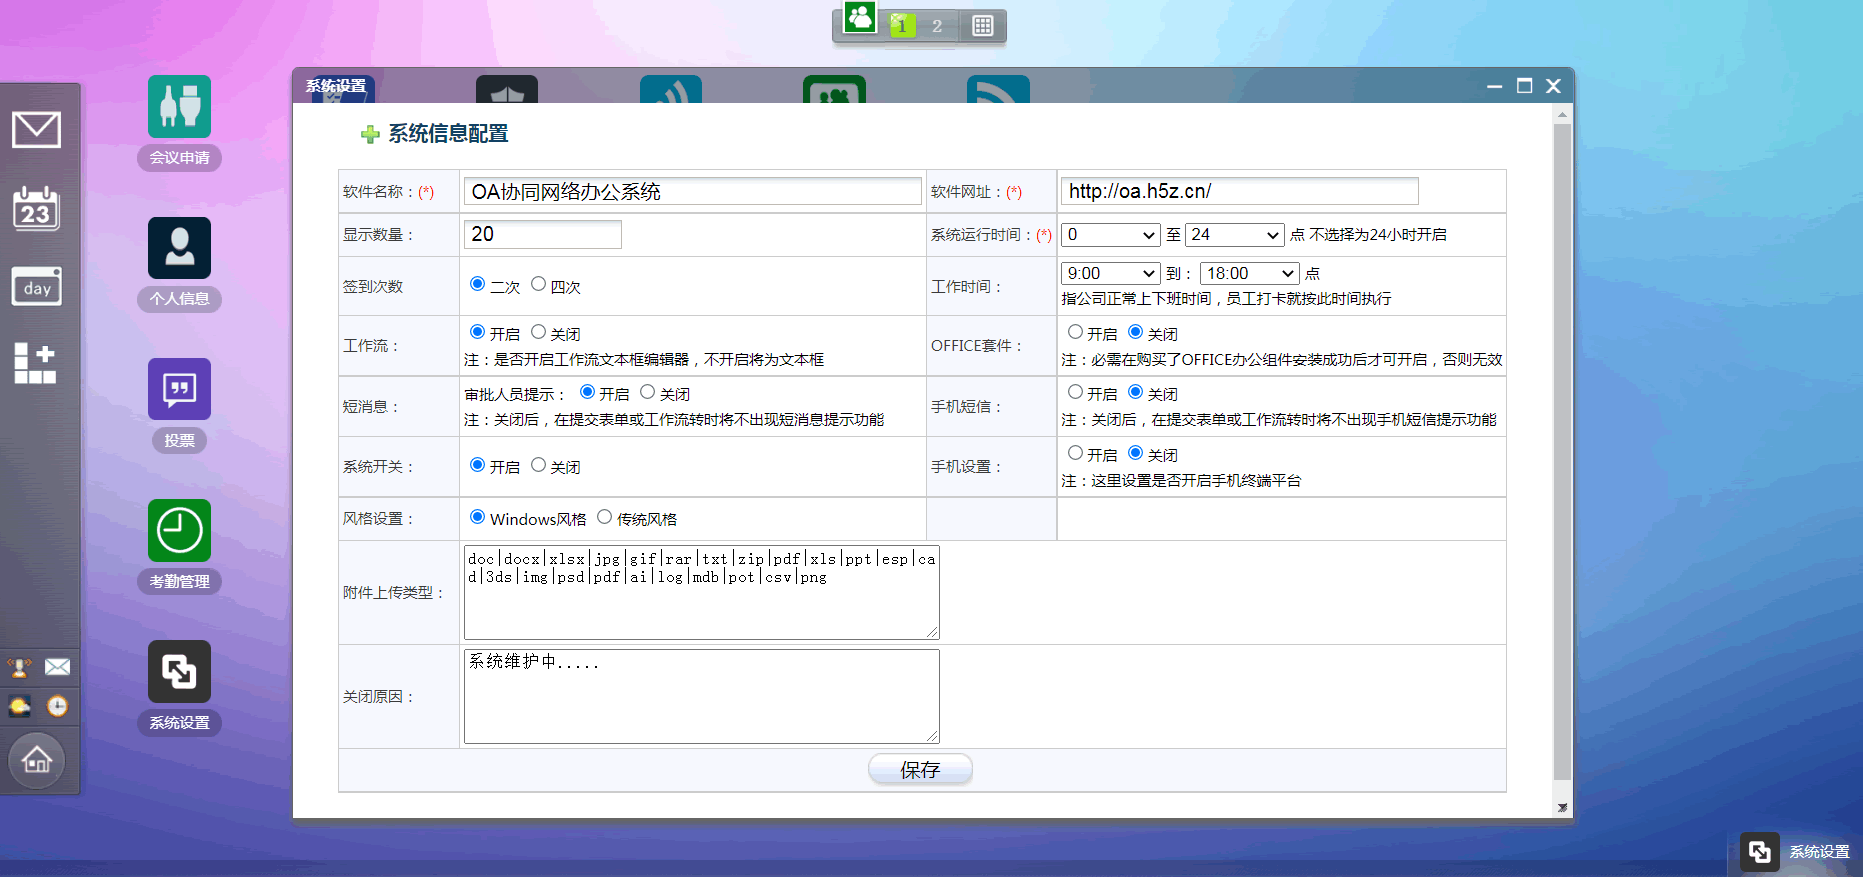Click the window's vertical scrollbar
The height and width of the screenshot is (877, 1863).
point(1562,450)
